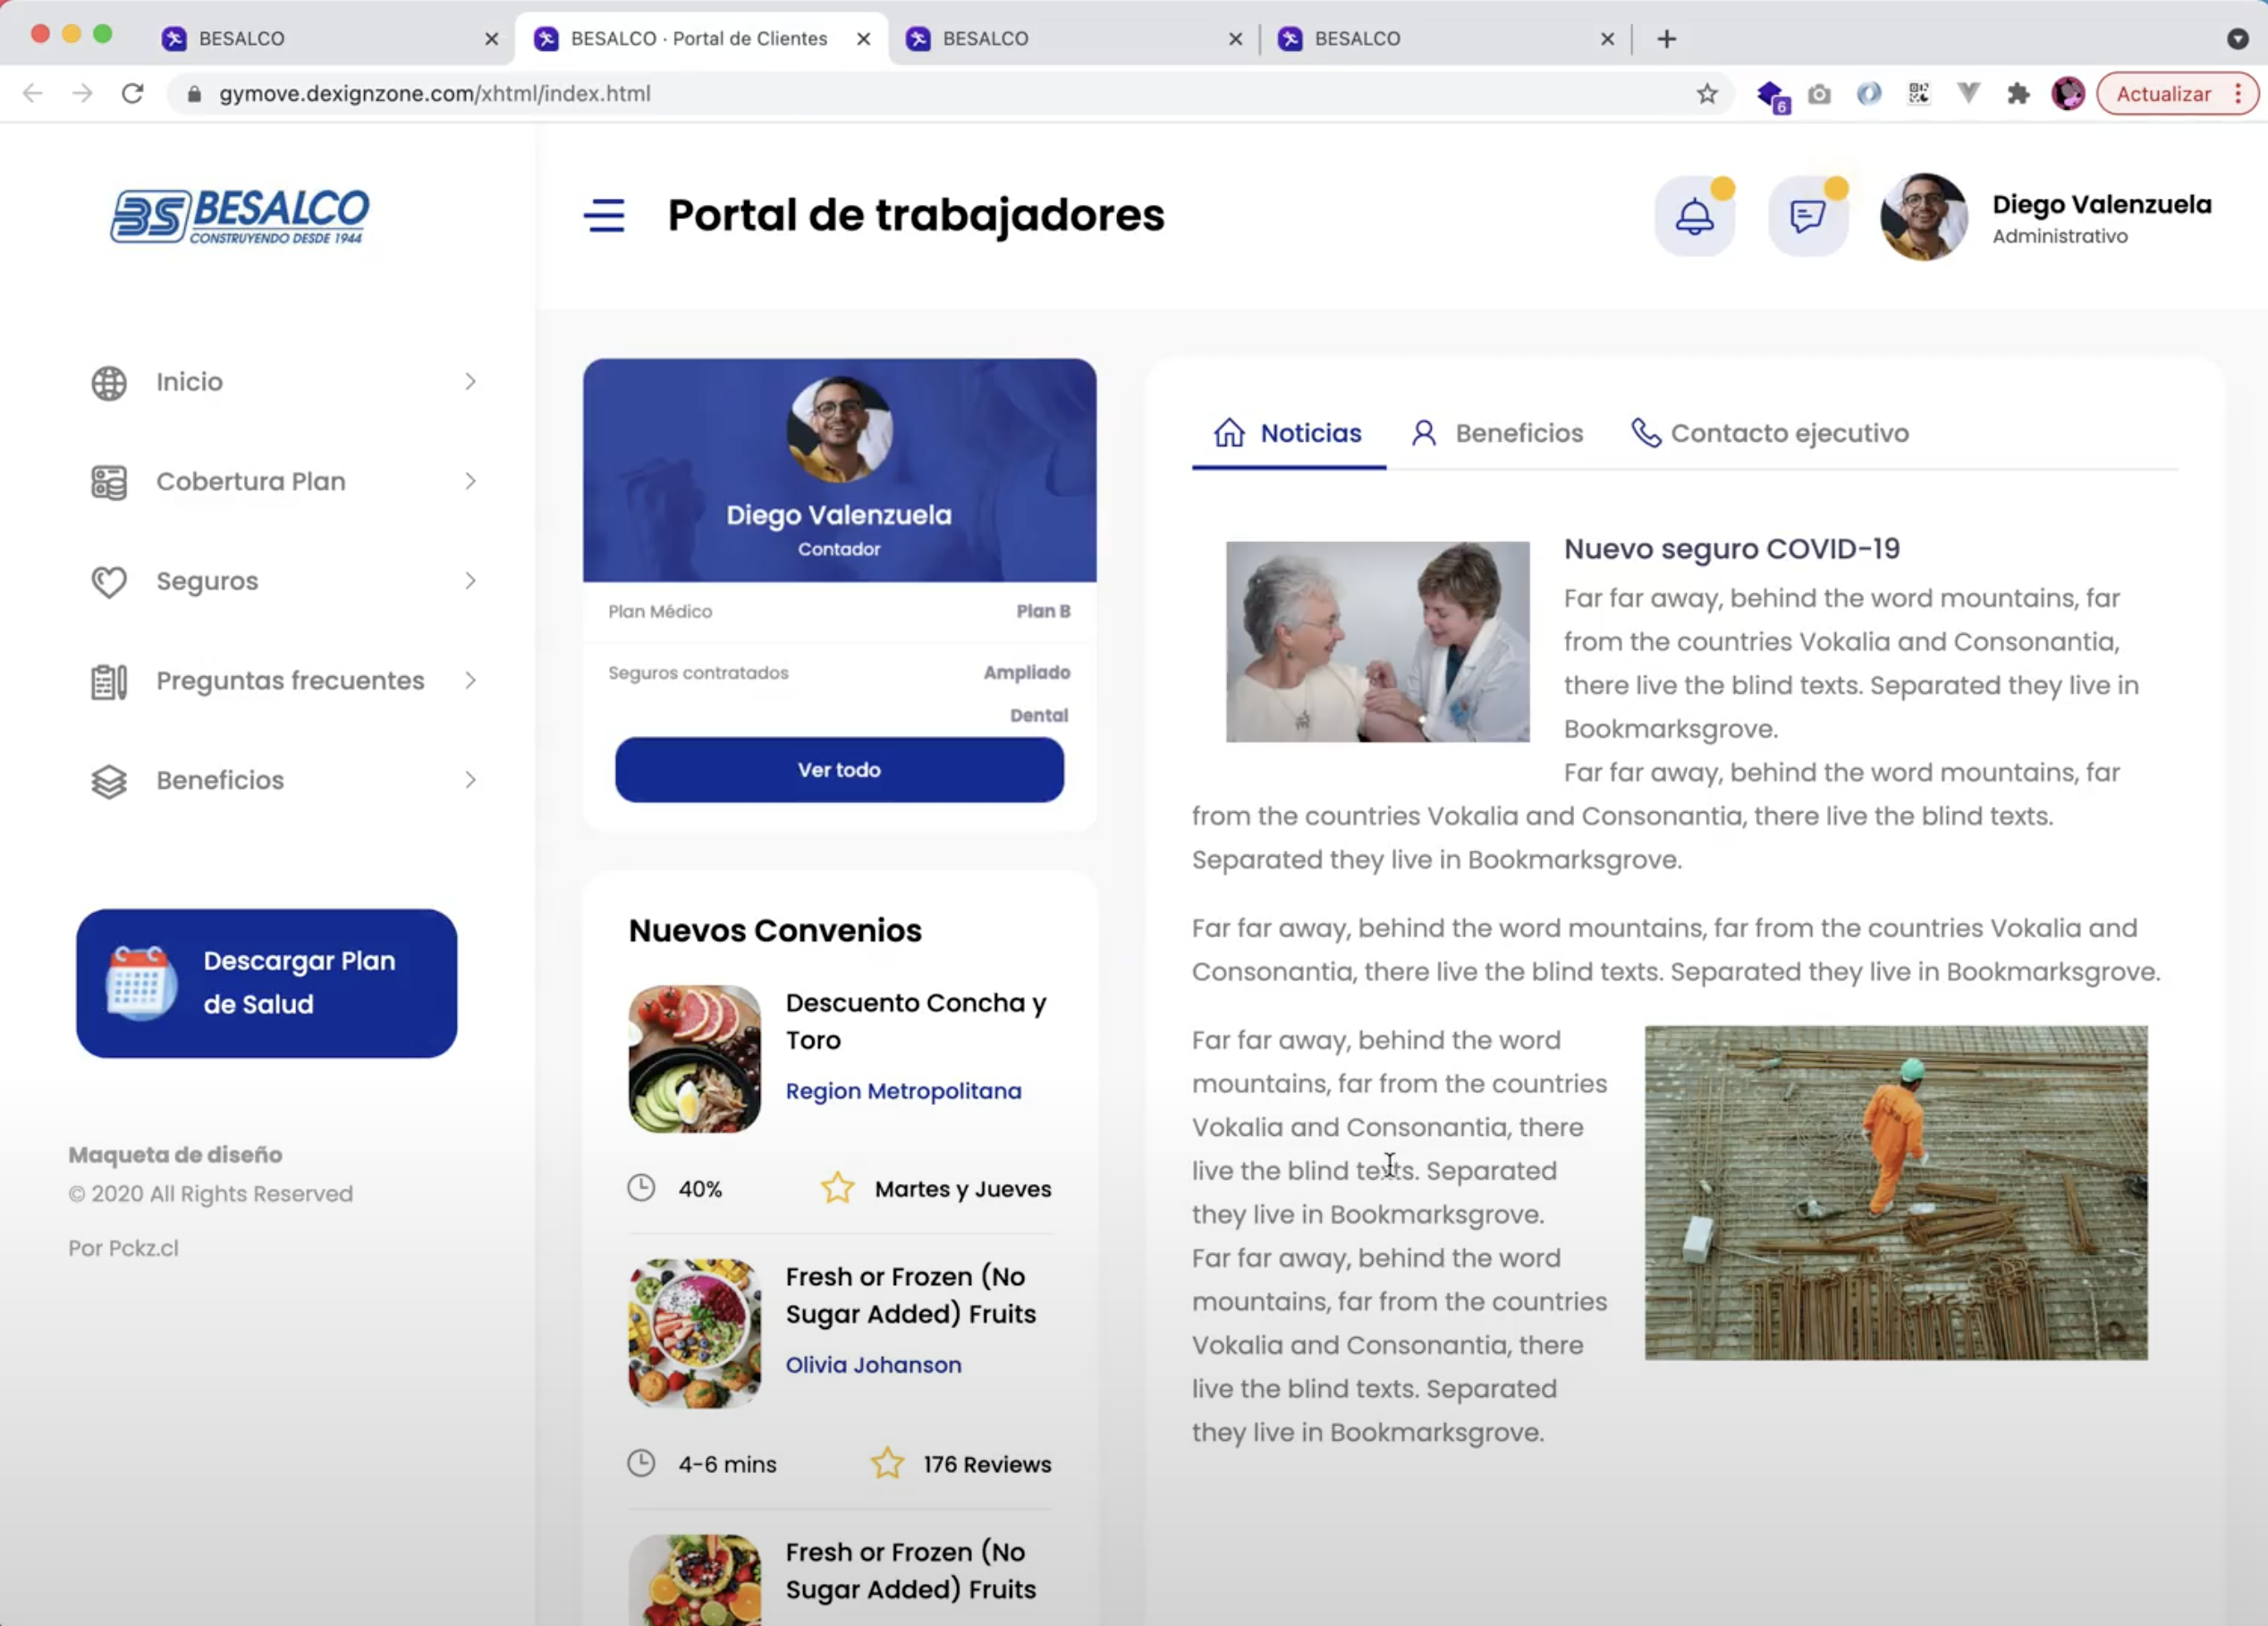
Task: Reload the page with the refresh icon
Action: tap(132, 94)
